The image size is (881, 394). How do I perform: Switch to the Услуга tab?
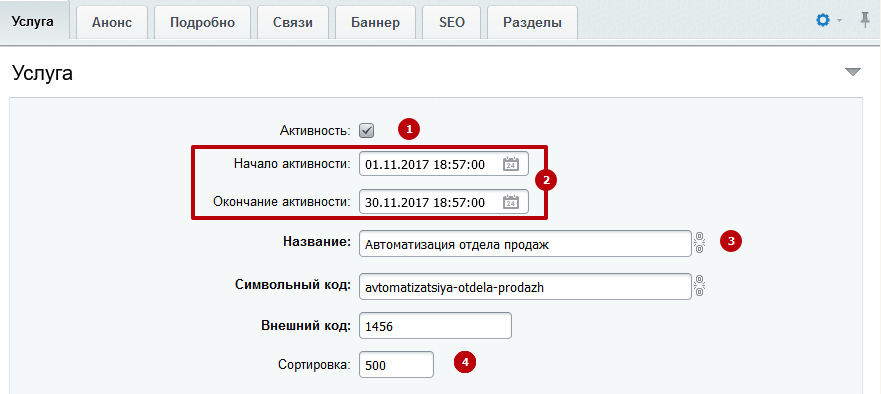click(x=33, y=22)
